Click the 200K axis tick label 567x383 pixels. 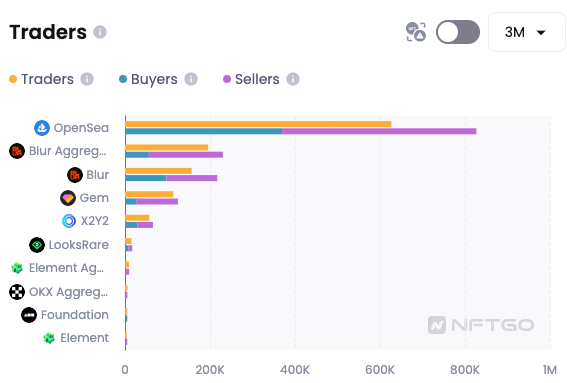click(210, 370)
